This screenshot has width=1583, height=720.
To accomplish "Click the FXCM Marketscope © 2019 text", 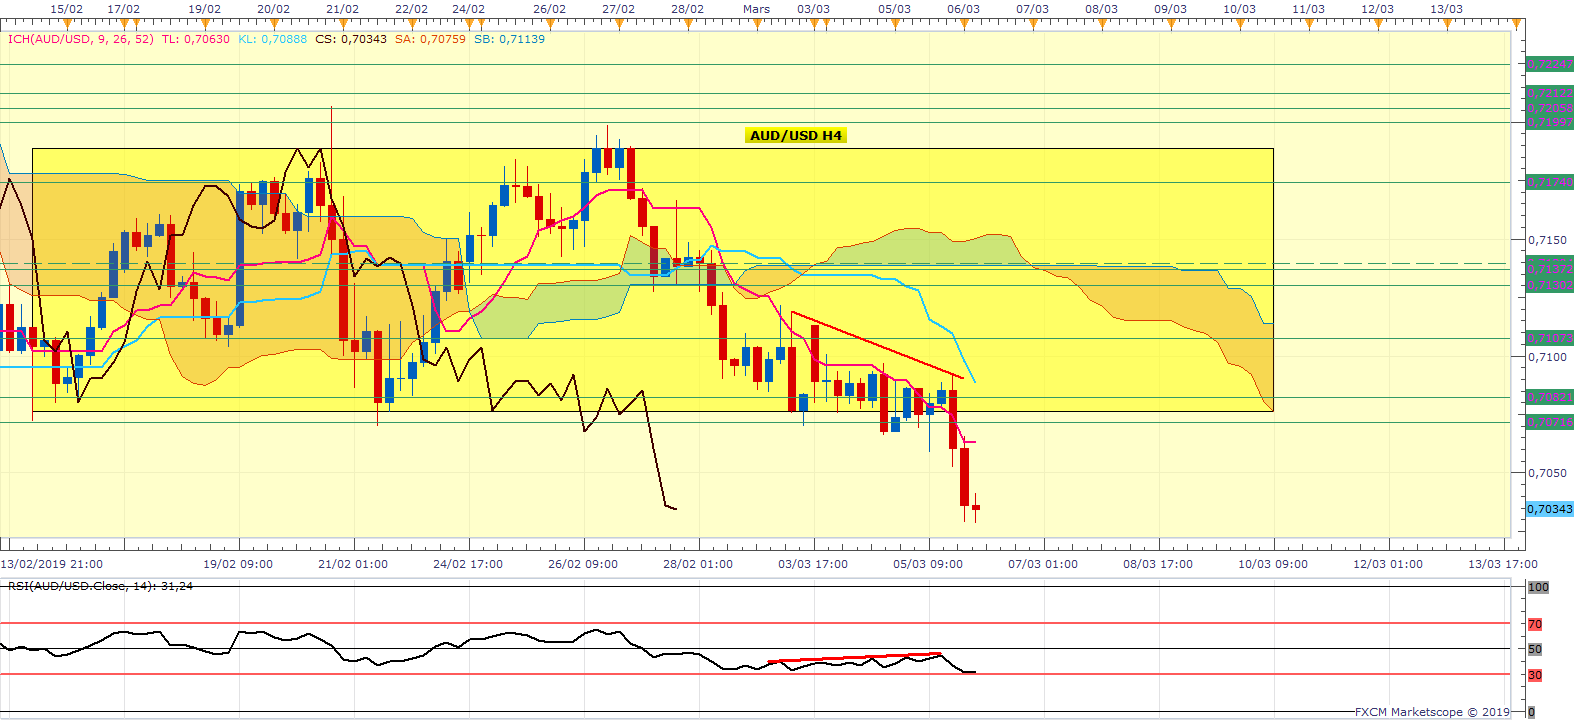I will [x=1432, y=712].
